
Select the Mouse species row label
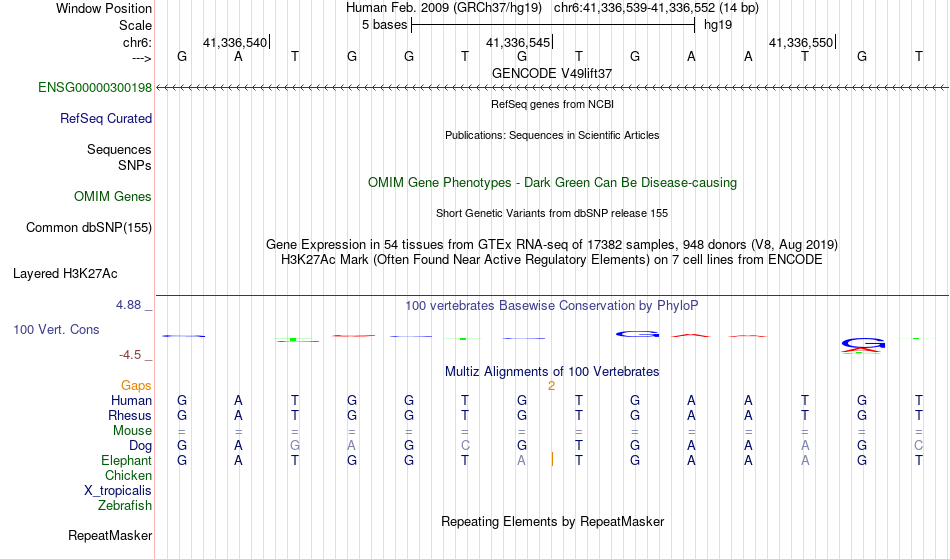click(x=132, y=431)
